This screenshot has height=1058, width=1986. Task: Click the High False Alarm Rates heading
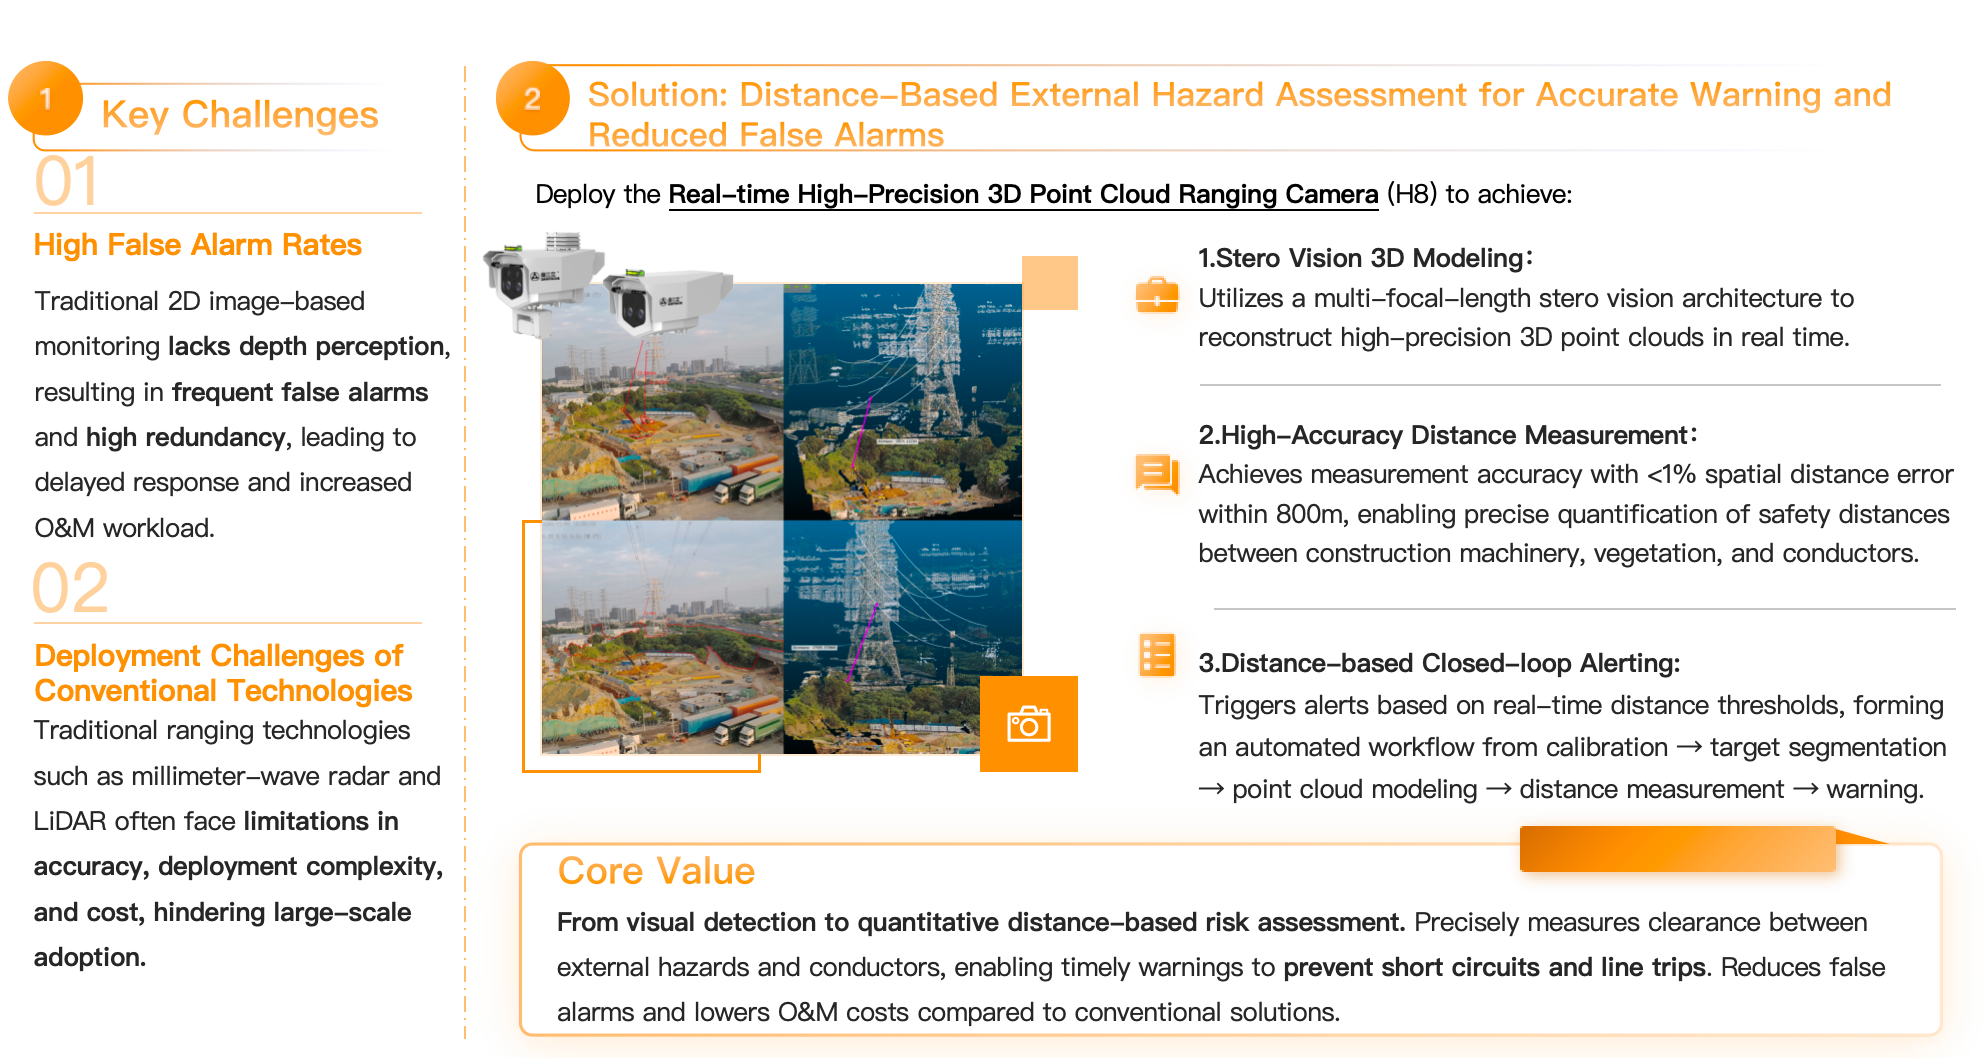(x=198, y=245)
